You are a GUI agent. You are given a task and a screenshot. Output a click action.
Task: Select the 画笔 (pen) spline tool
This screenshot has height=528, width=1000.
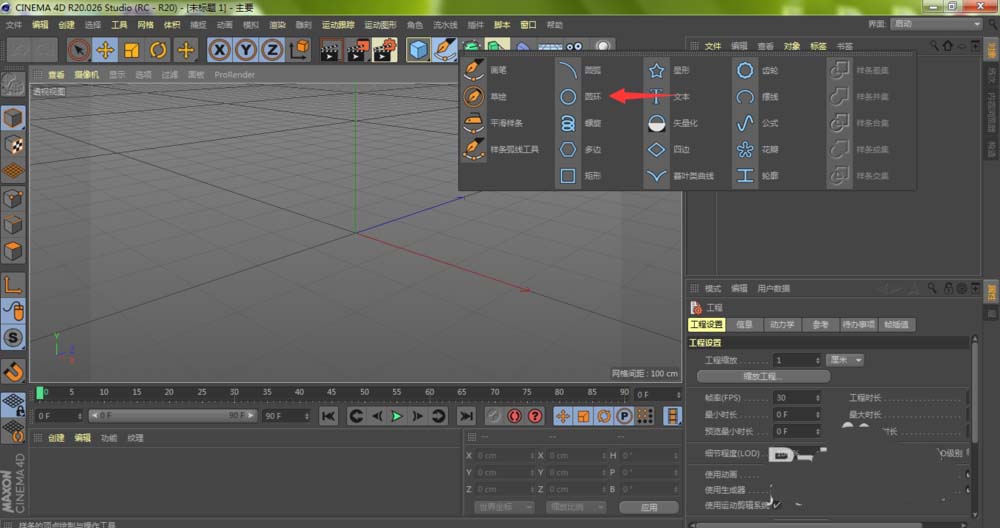pyautogui.click(x=474, y=71)
